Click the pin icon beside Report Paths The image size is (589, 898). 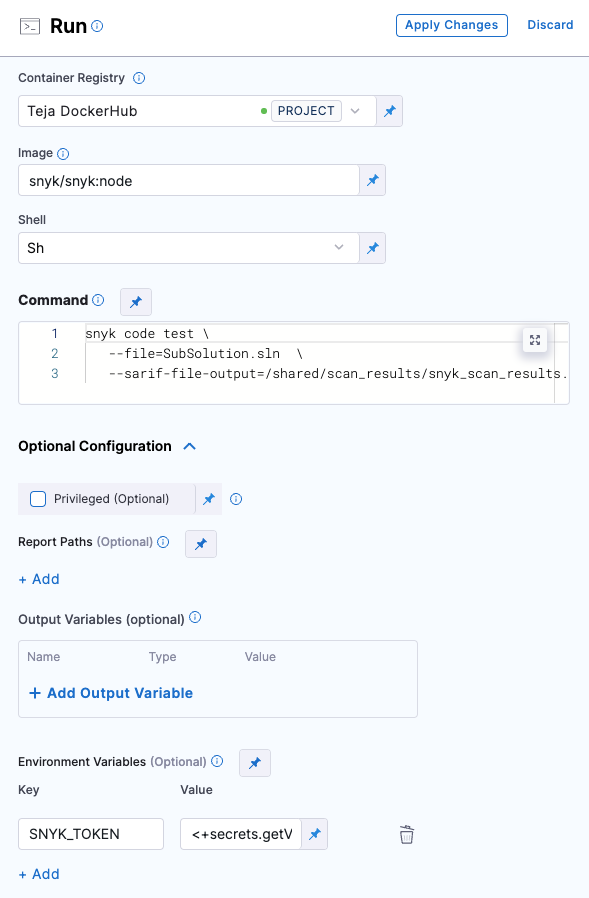(201, 544)
